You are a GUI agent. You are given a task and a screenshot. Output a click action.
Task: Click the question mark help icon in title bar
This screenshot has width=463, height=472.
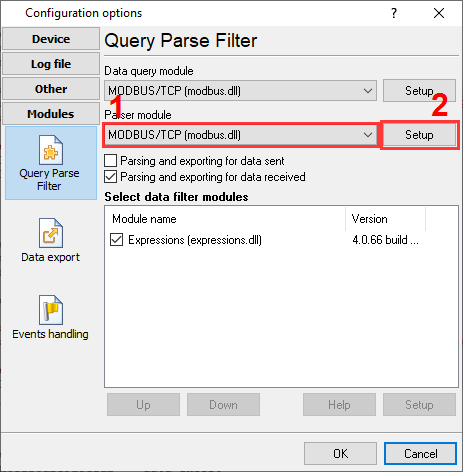[x=394, y=13]
